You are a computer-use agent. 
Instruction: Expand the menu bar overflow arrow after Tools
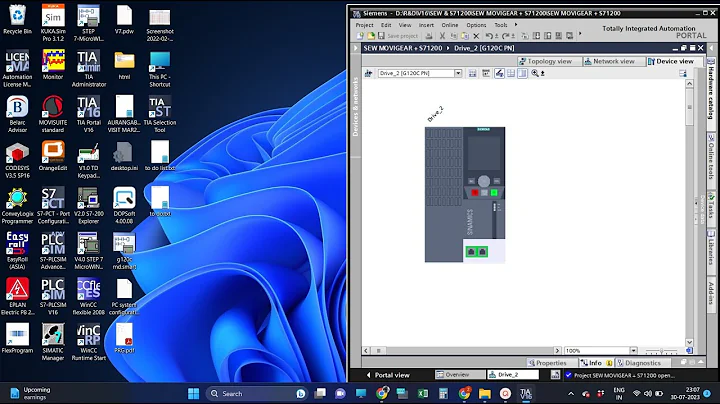[516, 25]
